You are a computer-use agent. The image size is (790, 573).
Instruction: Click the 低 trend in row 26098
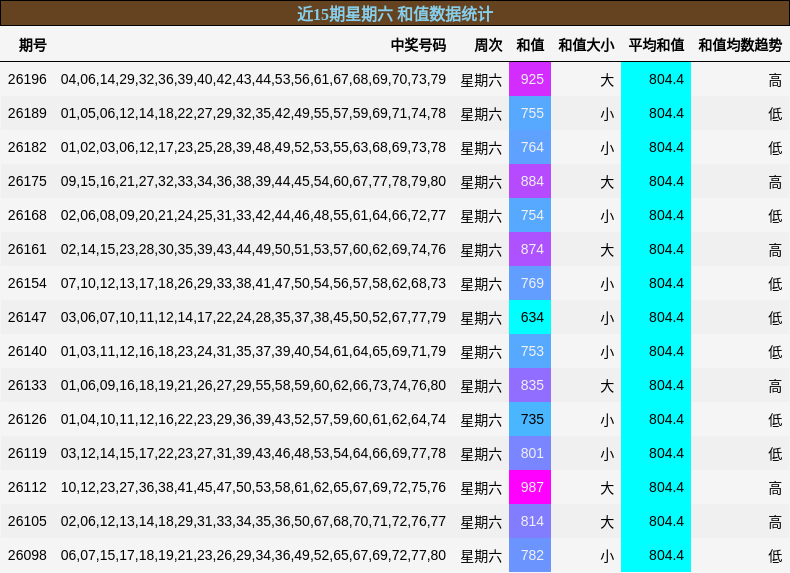[775, 556]
